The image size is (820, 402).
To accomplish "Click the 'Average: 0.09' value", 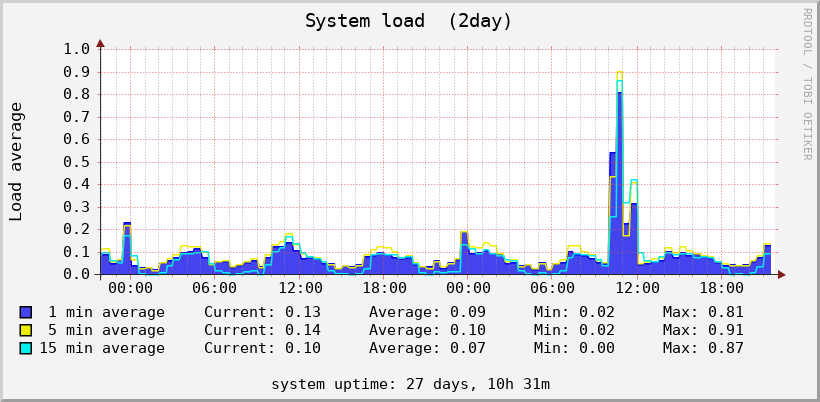I will click(427, 313).
